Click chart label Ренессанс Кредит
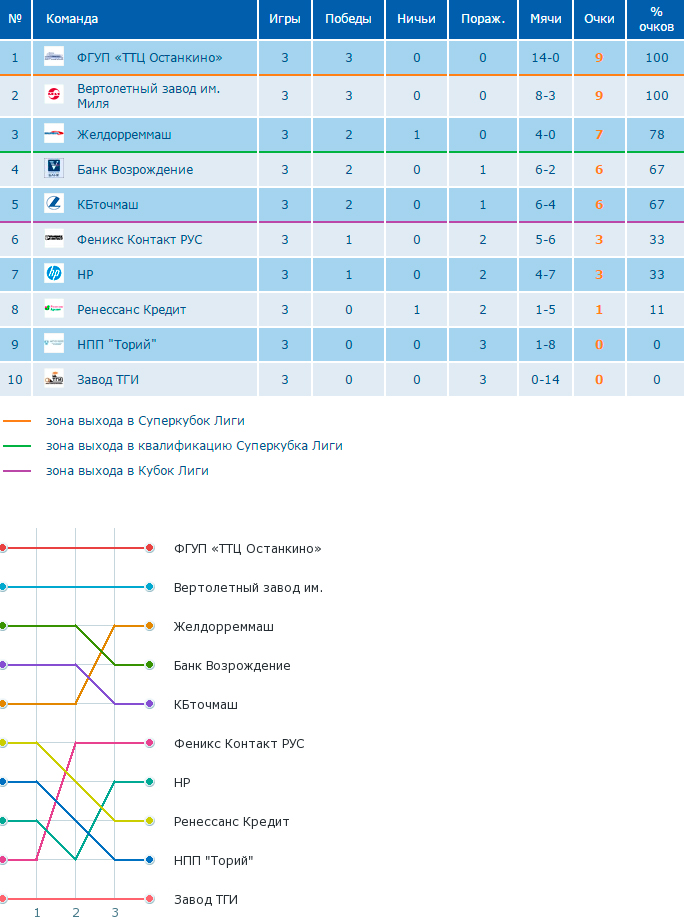 tap(231, 822)
